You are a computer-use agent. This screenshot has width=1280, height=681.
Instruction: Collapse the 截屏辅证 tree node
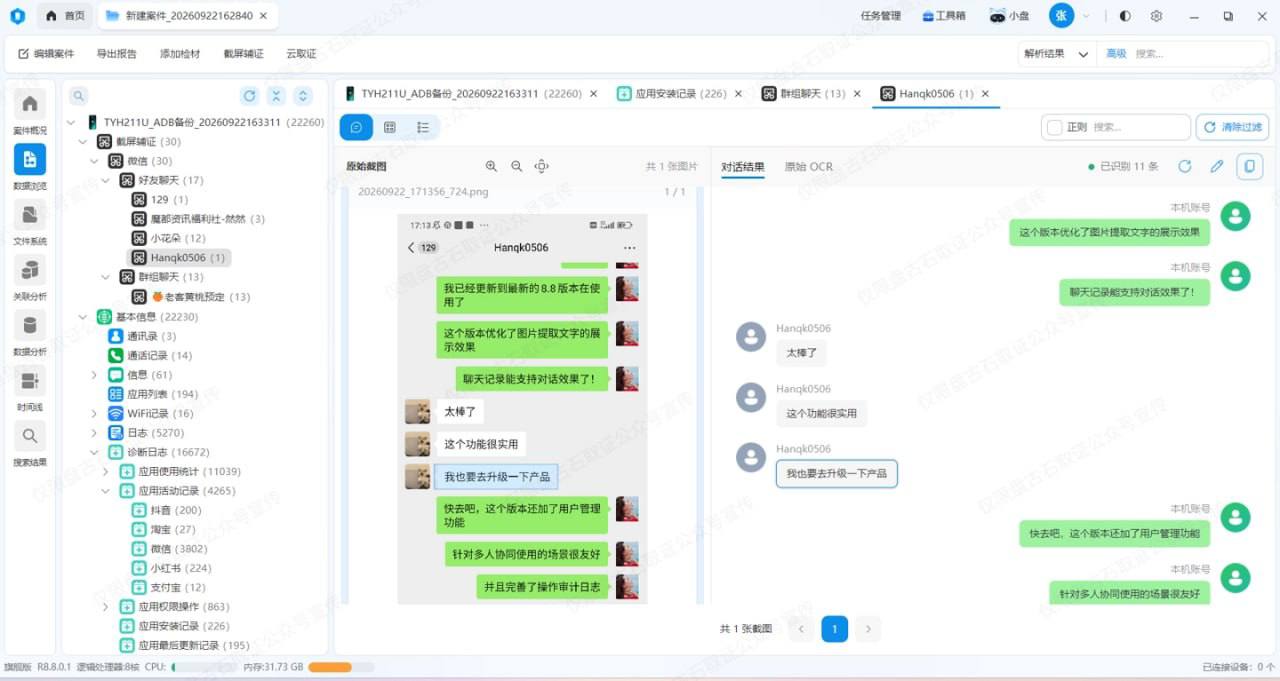(84, 142)
